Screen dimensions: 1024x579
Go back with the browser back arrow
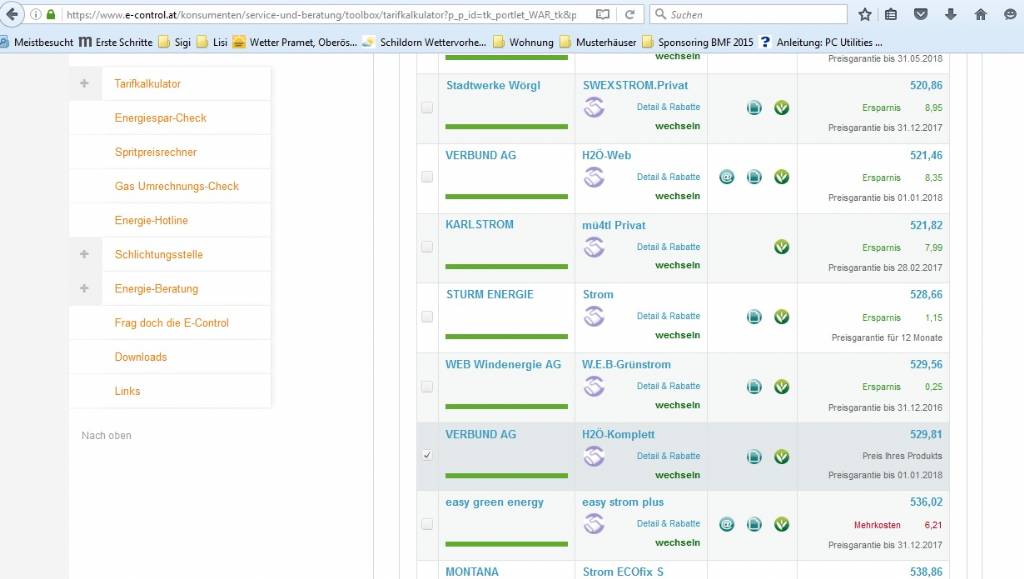coord(12,14)
